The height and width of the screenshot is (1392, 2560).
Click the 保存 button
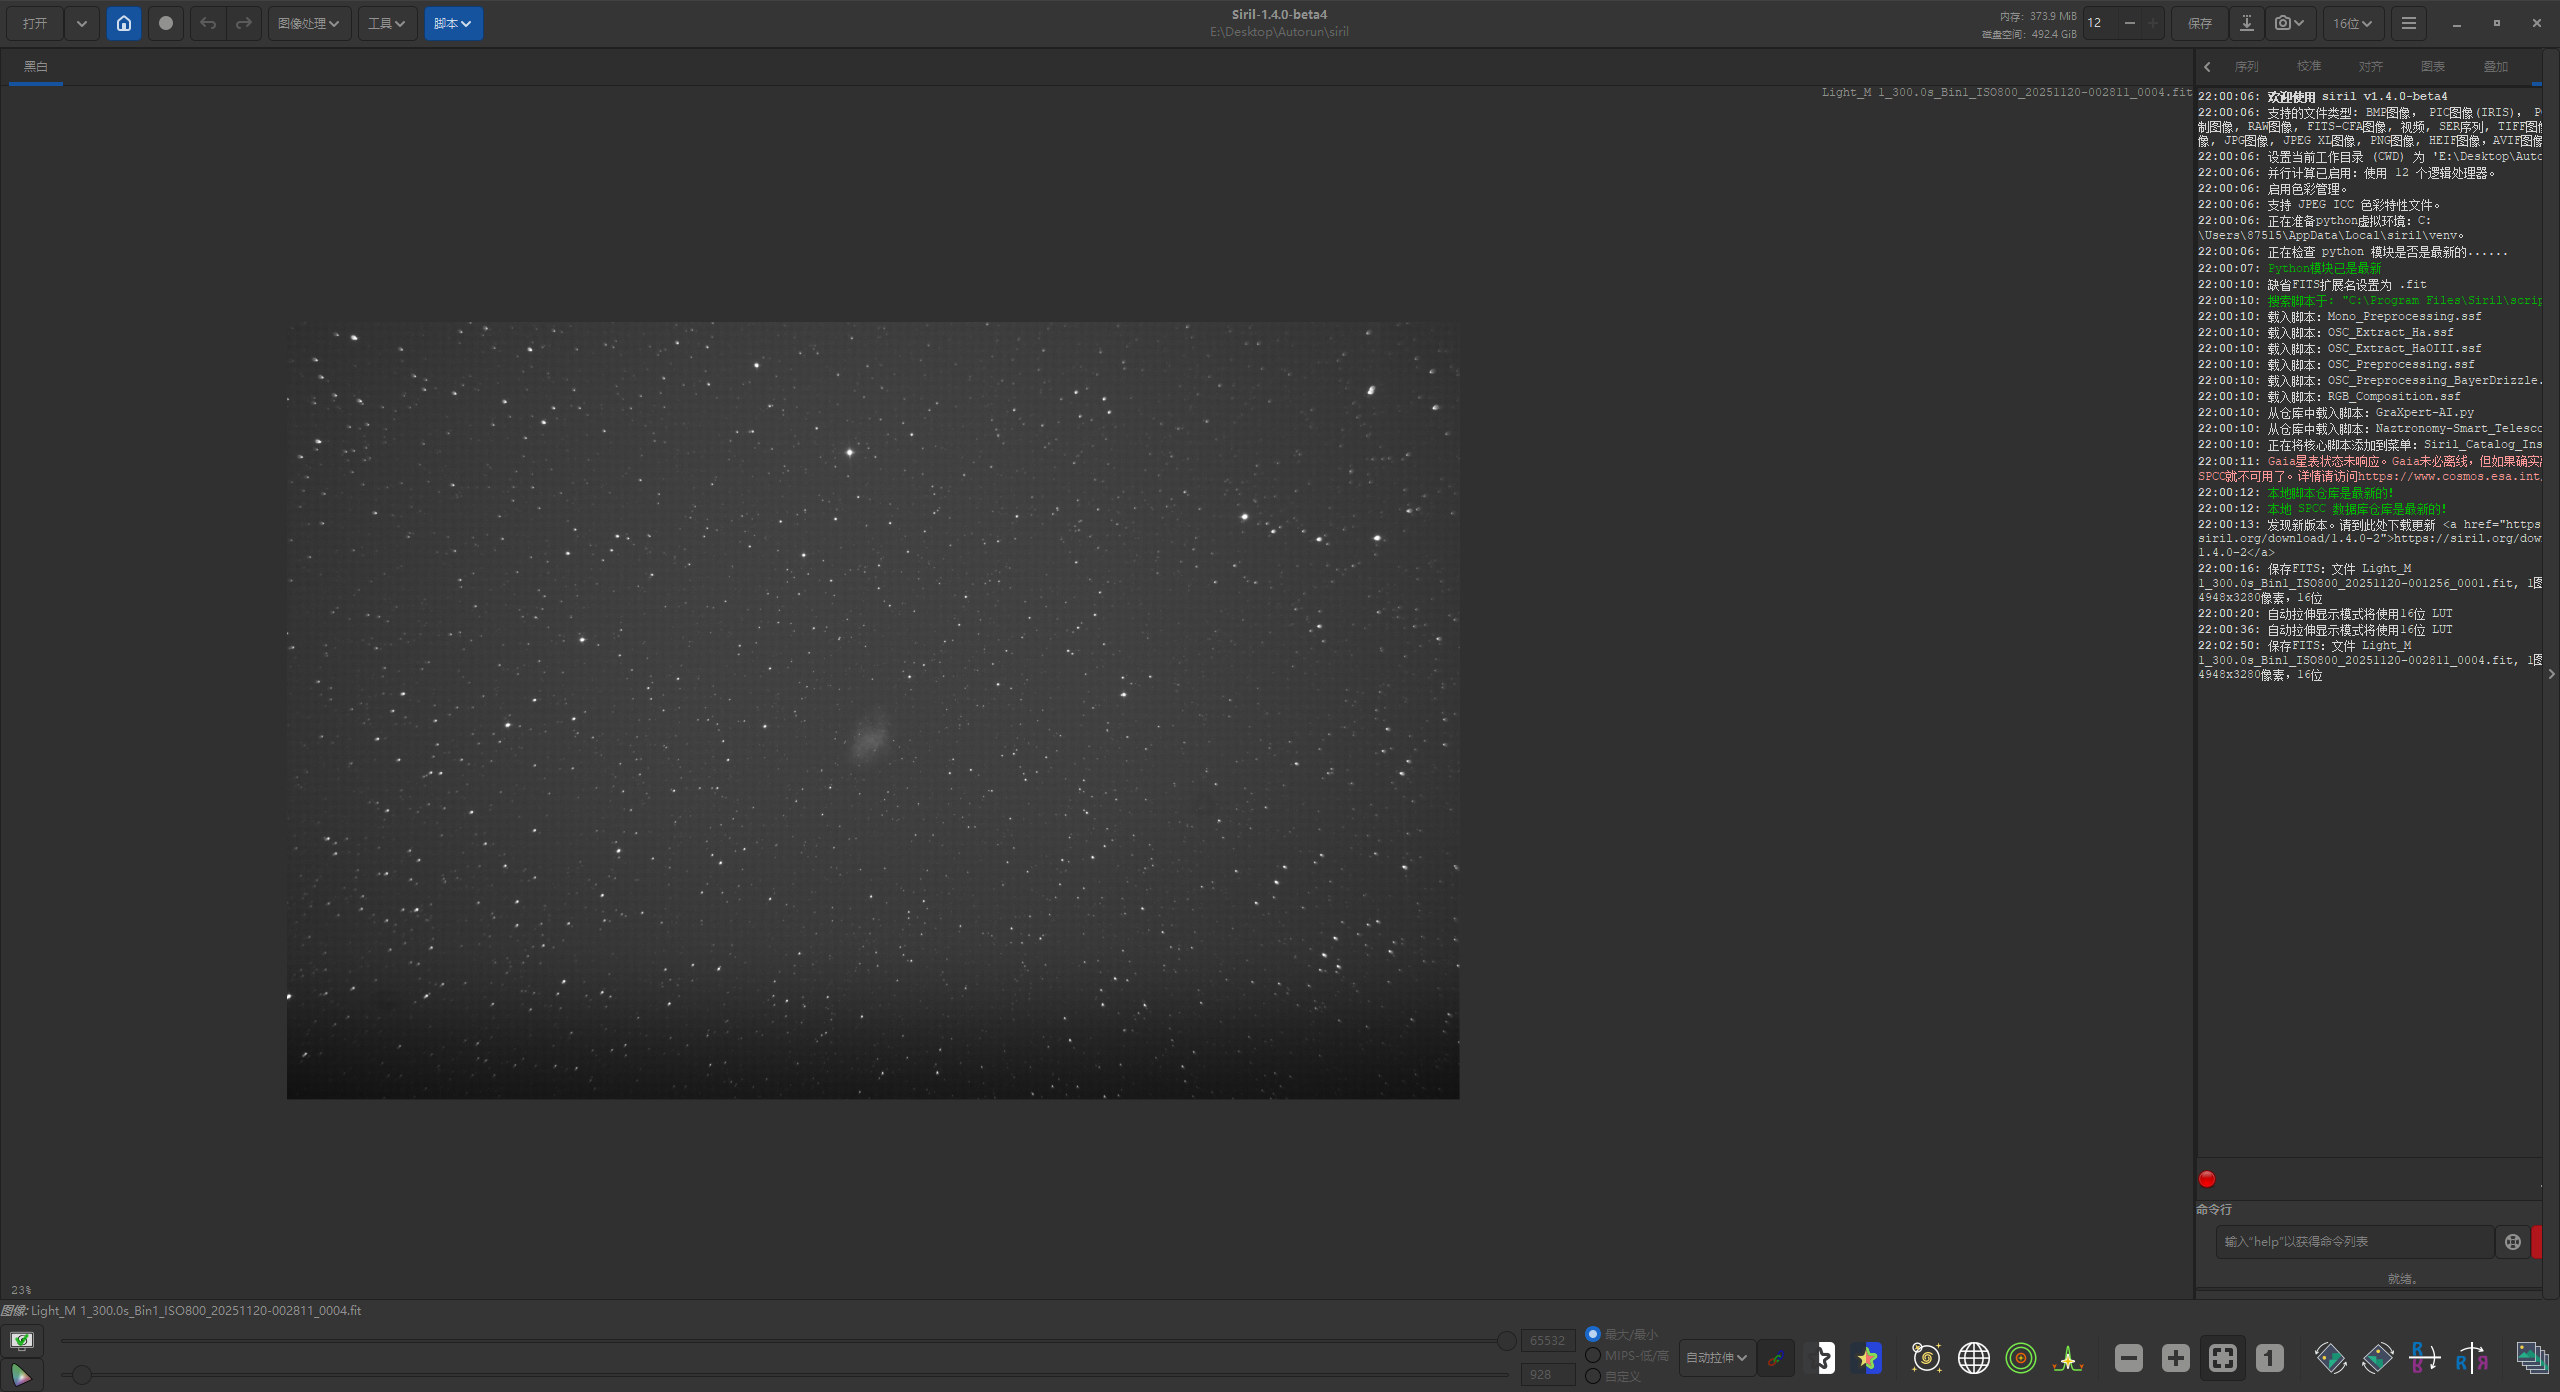coord(2199,23)
